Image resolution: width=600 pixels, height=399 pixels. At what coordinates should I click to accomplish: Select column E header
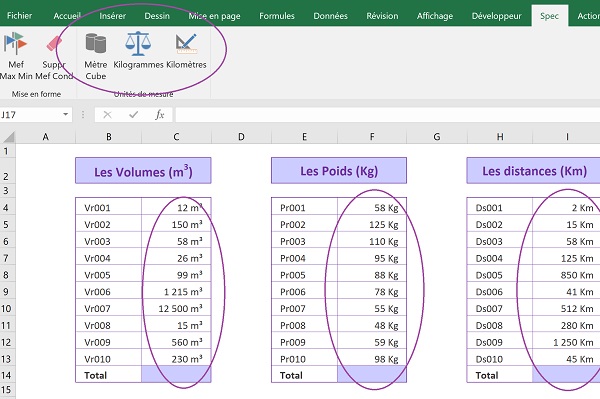[304, 137]
